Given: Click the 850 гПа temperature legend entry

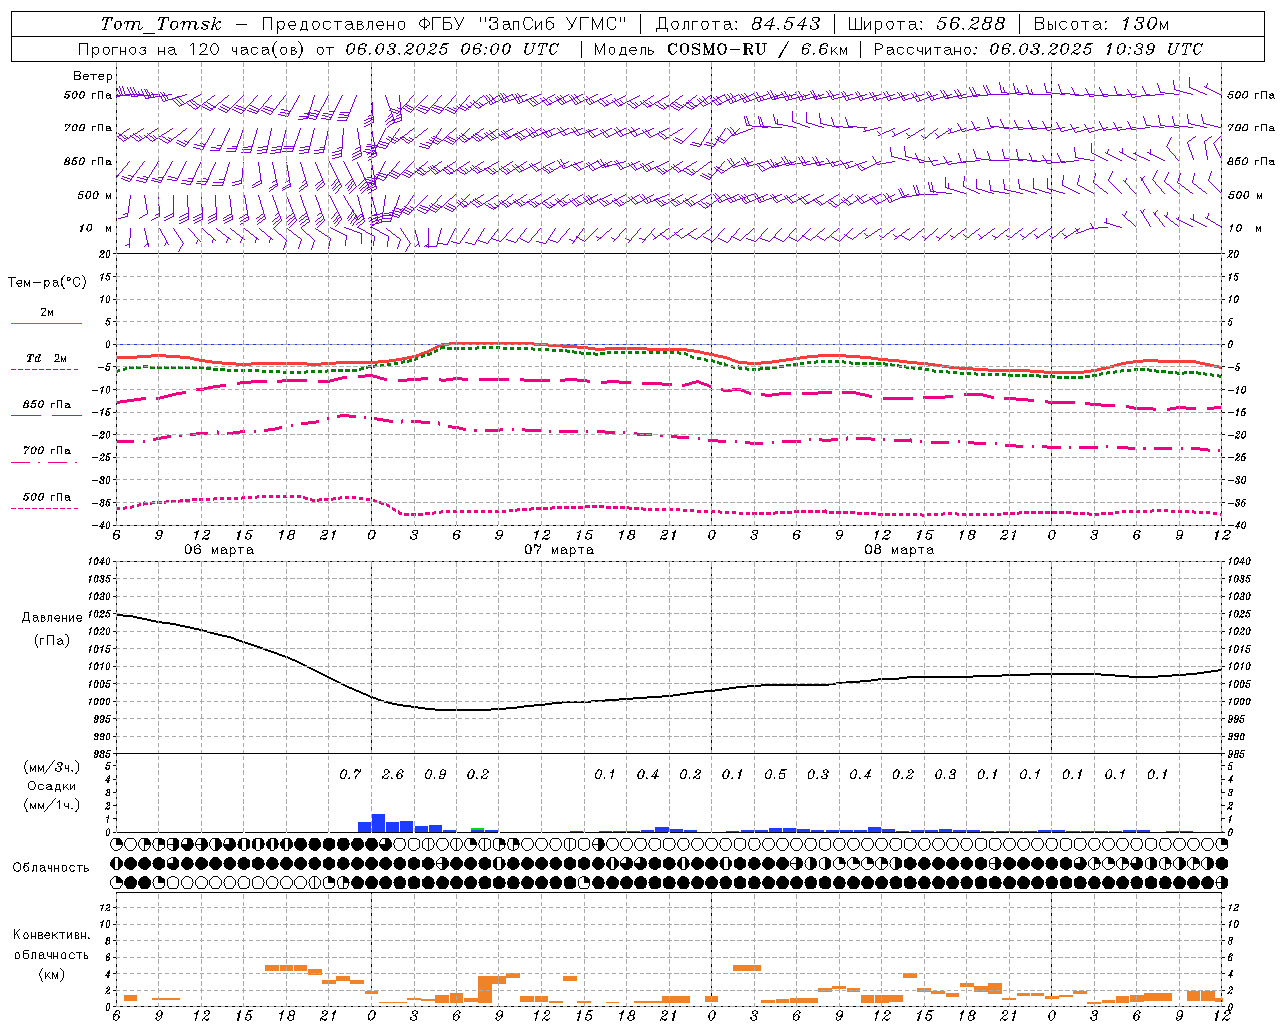Looking at the screenshot, I should (47, 405).
